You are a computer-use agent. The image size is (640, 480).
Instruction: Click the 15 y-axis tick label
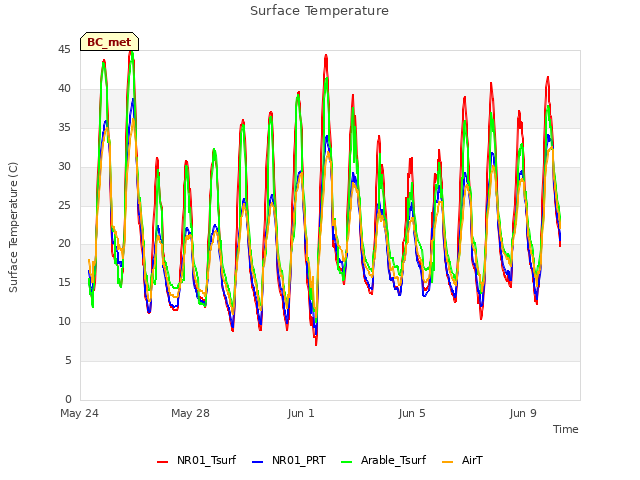tap(64, 283)
